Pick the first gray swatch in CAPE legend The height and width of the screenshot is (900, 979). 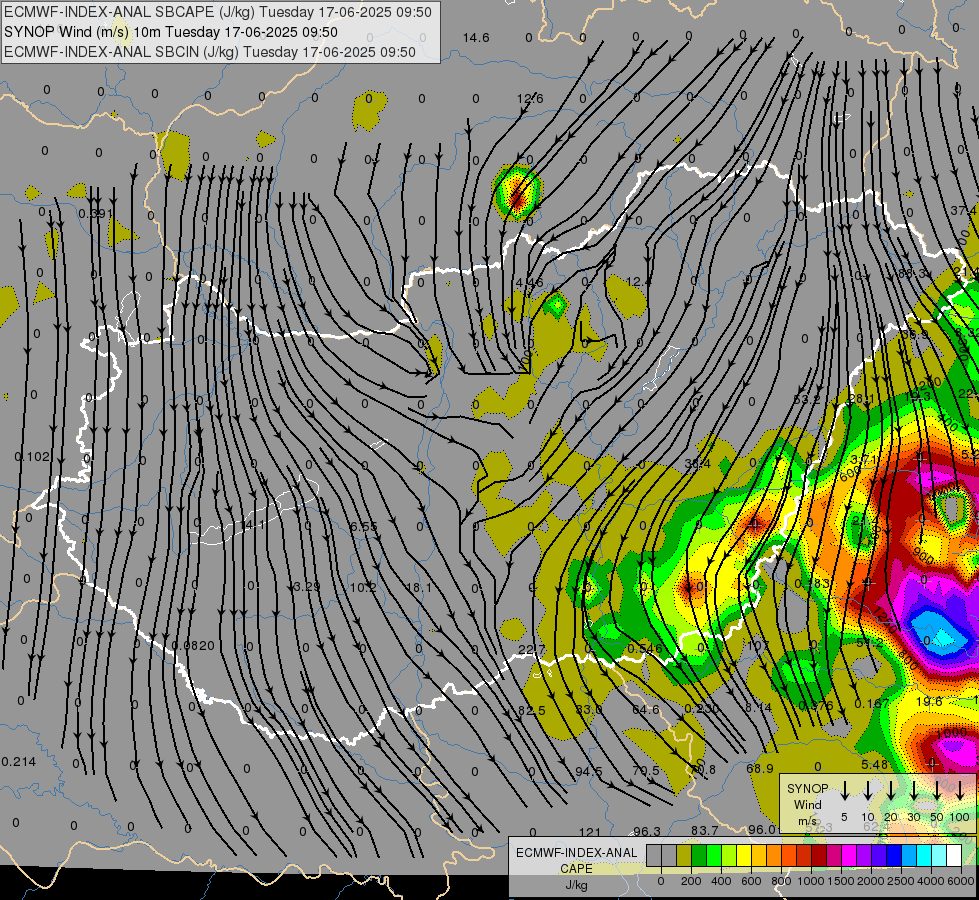654,856
